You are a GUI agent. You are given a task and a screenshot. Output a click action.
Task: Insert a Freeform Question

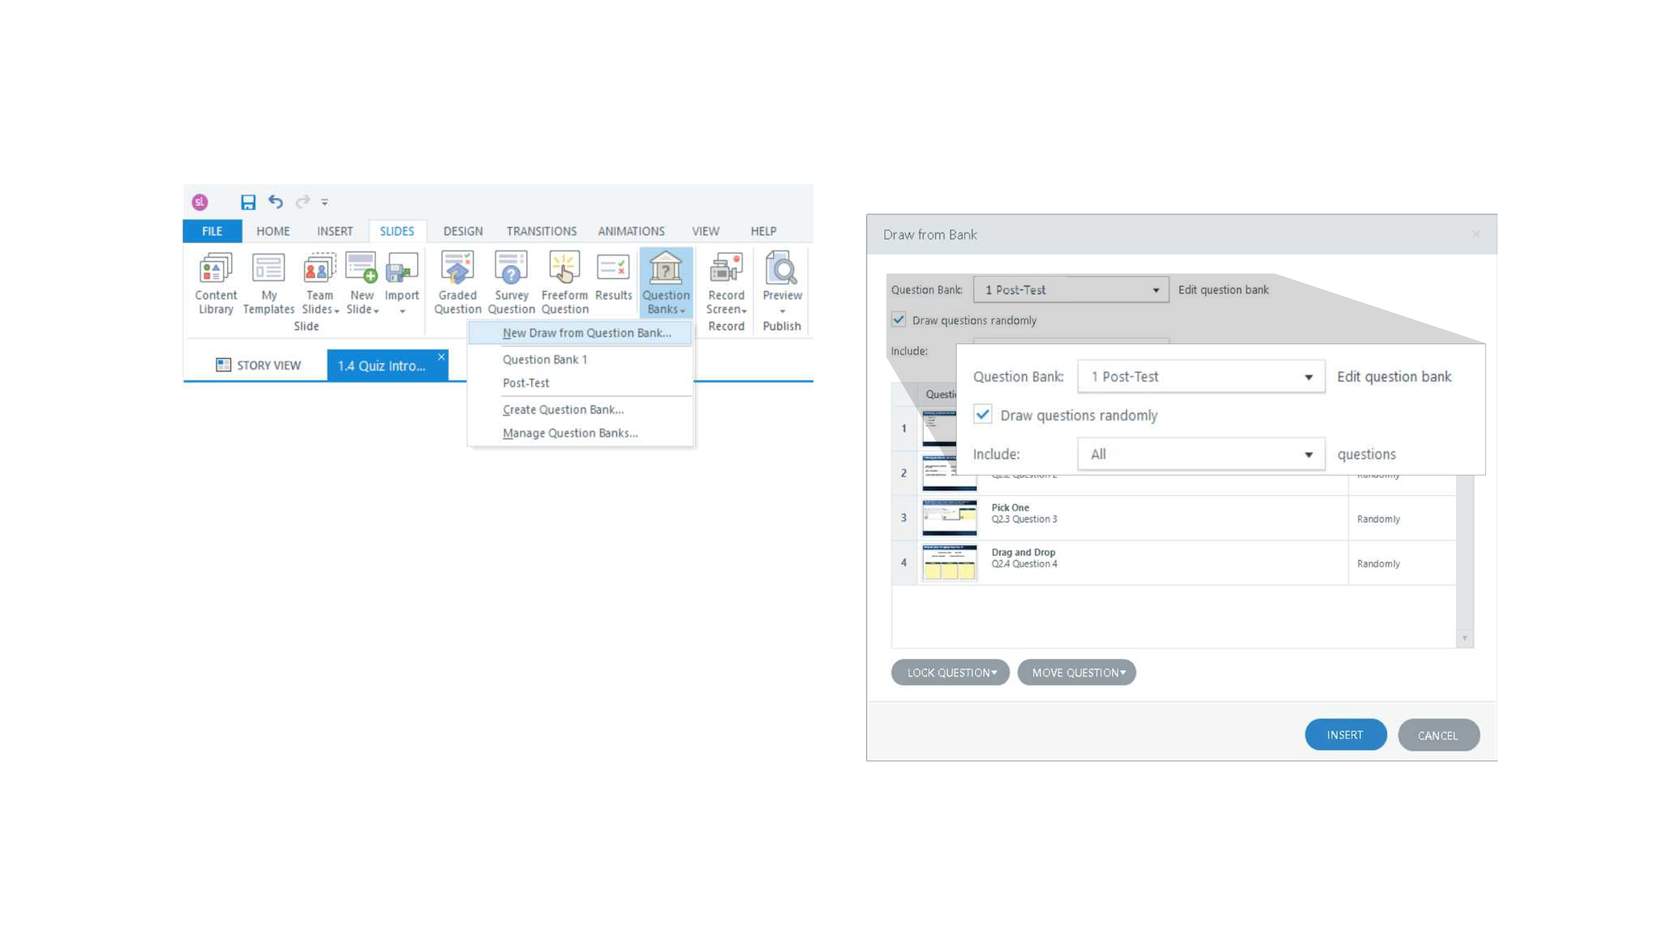[x=564, y=283]
